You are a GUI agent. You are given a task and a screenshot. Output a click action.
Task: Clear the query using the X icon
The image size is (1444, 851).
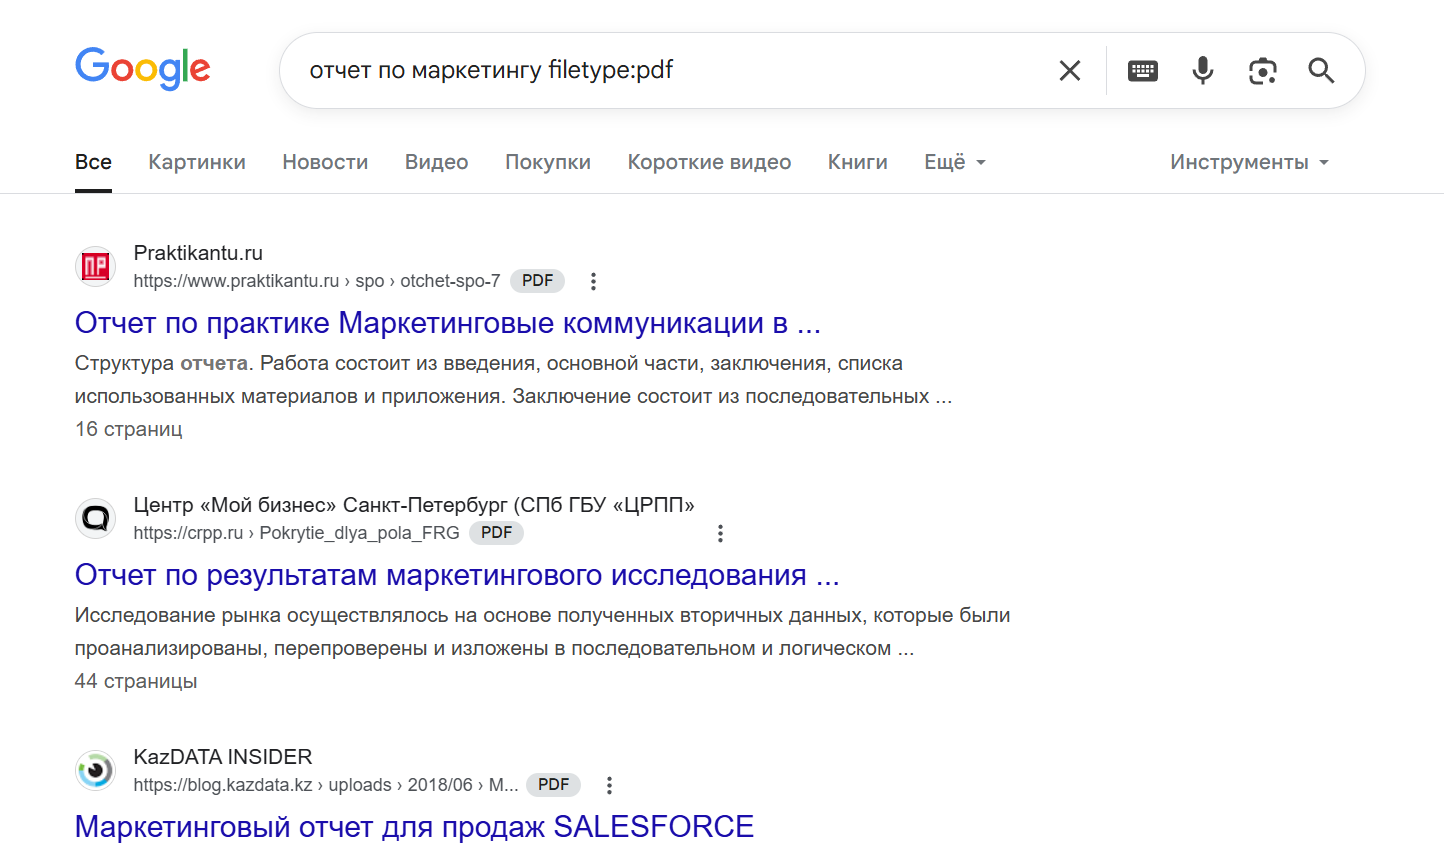pos(1069,70)
